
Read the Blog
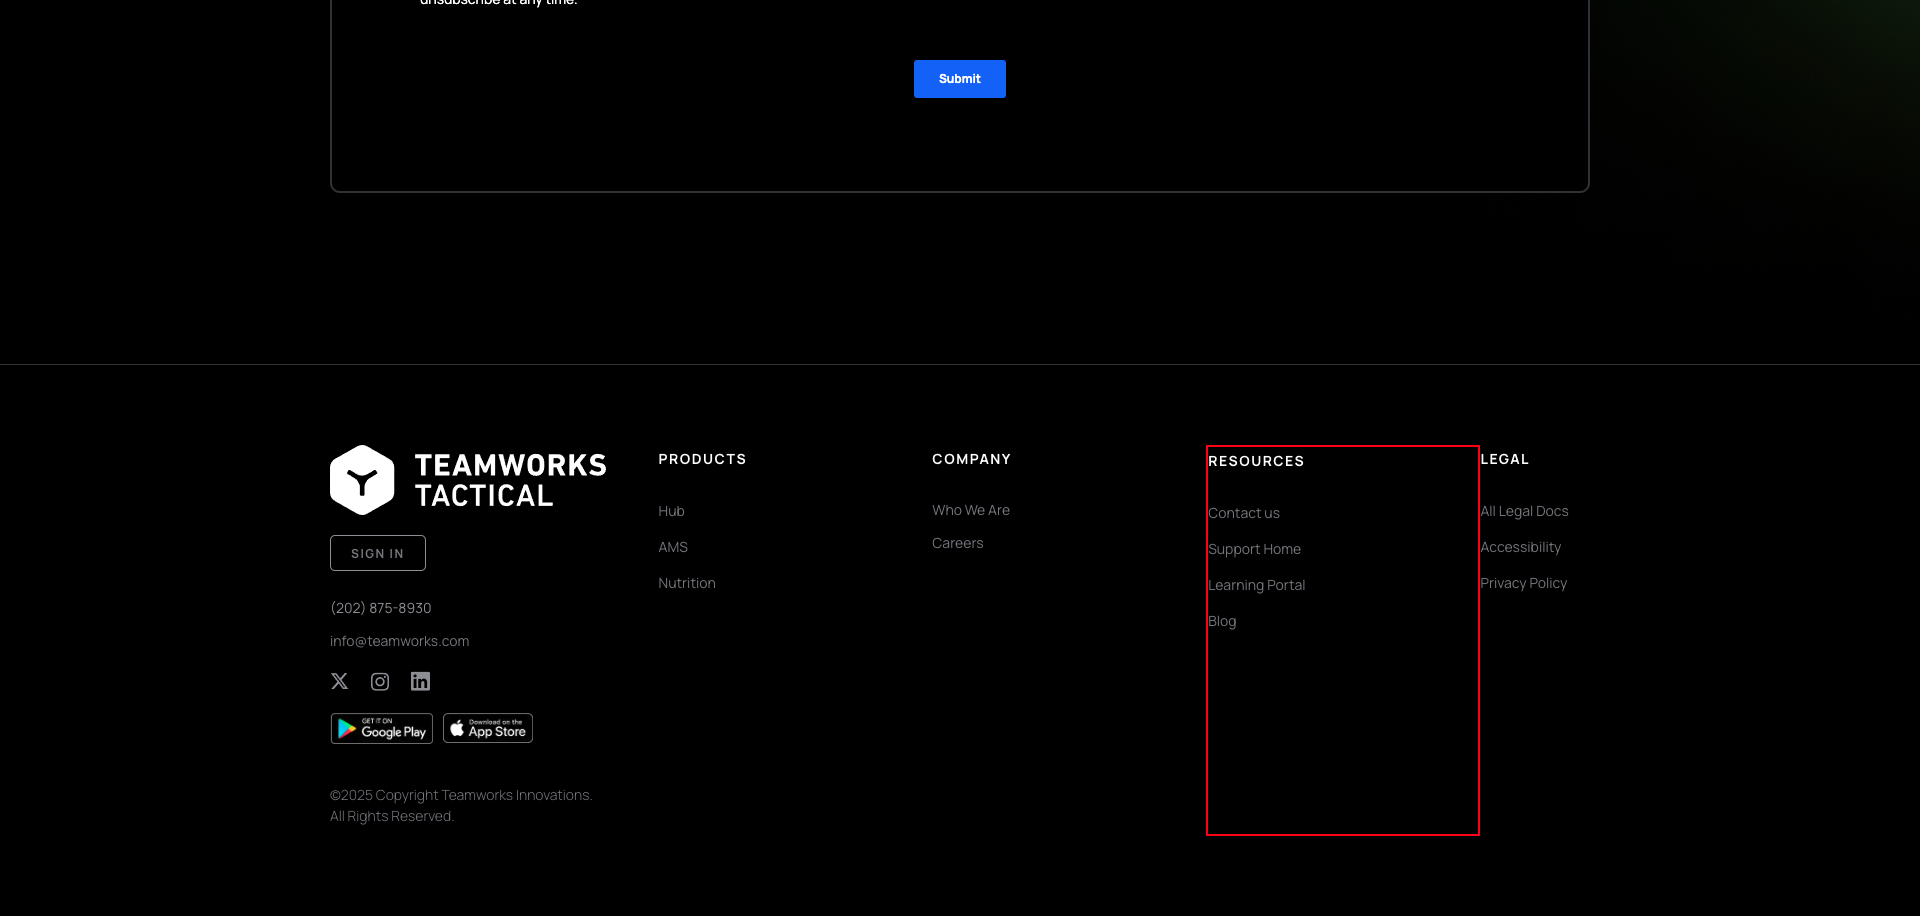pos(1222,620)
